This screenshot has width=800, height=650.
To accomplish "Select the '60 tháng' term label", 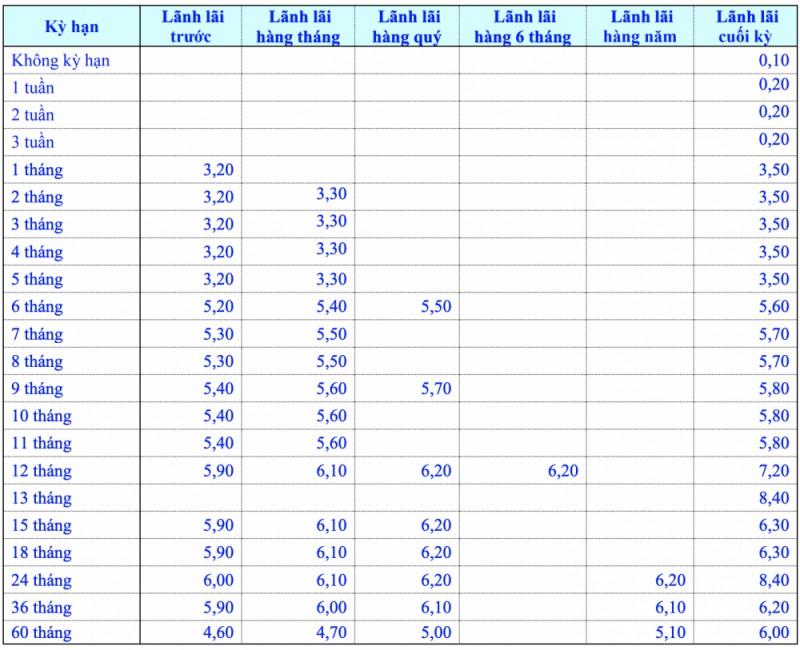I will coord(42,632).
